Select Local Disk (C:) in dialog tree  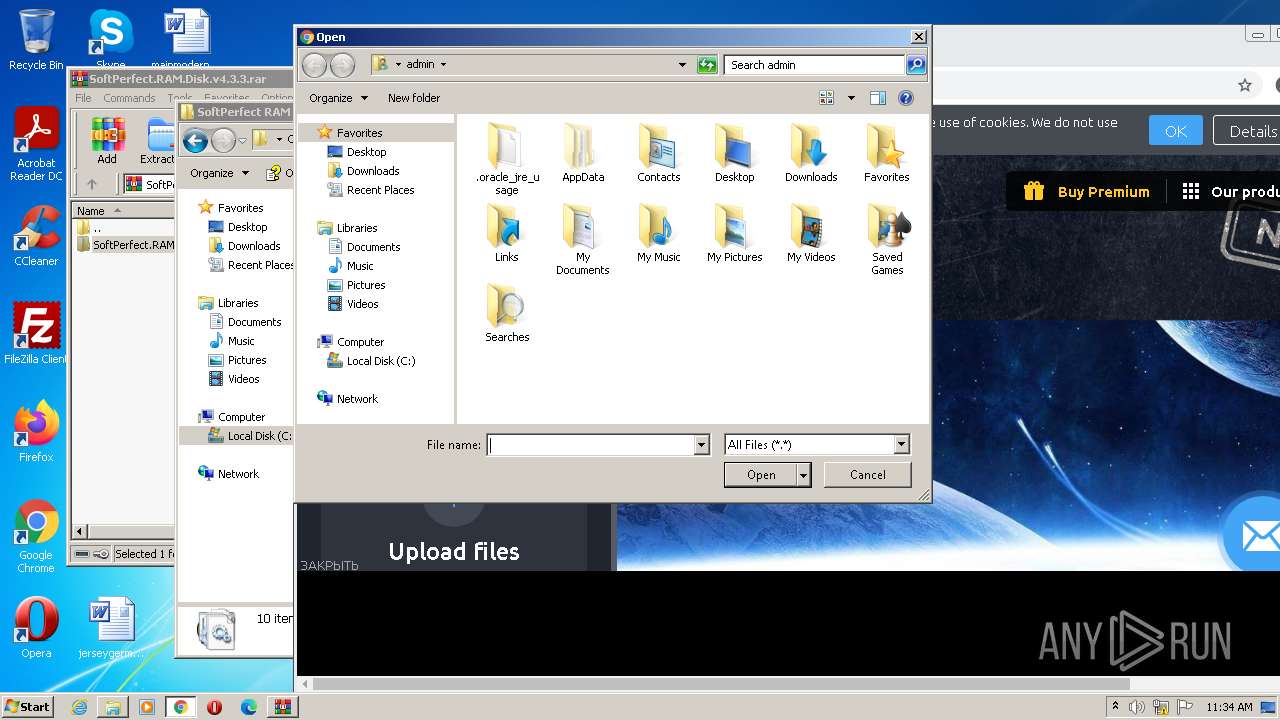pos(380,361)
